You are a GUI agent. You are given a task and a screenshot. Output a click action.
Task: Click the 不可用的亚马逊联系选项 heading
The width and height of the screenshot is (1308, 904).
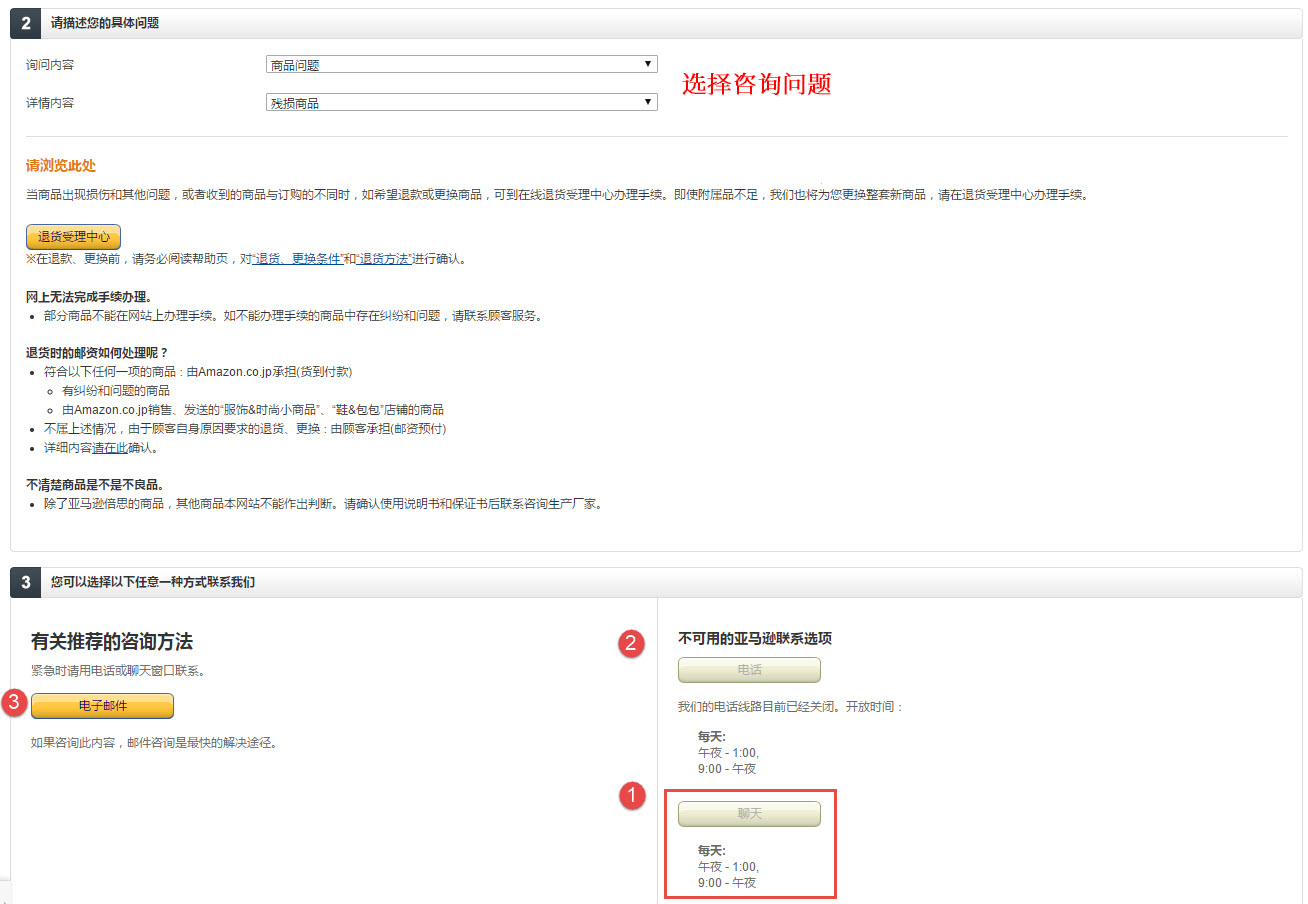click(755, 638)
